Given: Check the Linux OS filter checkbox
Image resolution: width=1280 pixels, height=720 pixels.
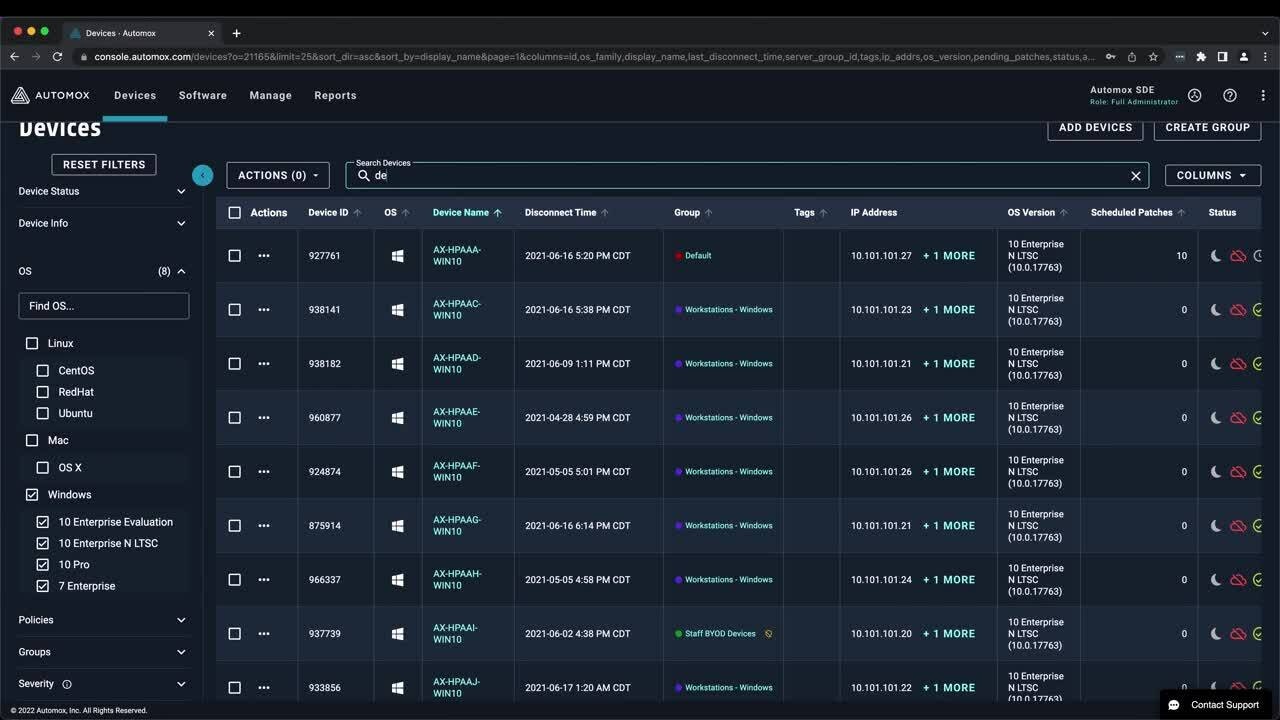Looking at the screenshot, I should tap(32, 343).
